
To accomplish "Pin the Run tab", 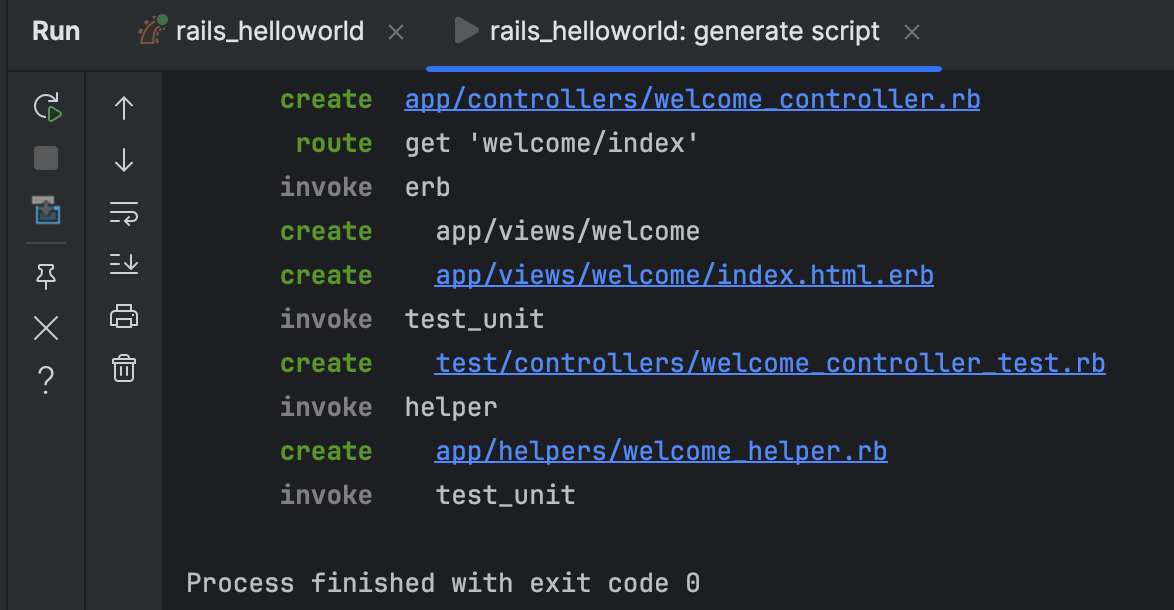I will tap(46, 277).
